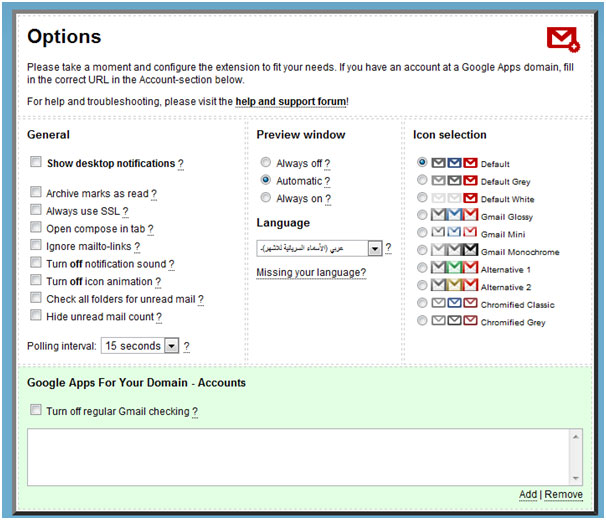Click help question mark beside Language dropdown
The width and height of the screenshot is (606, 520).
pos(388,248)
